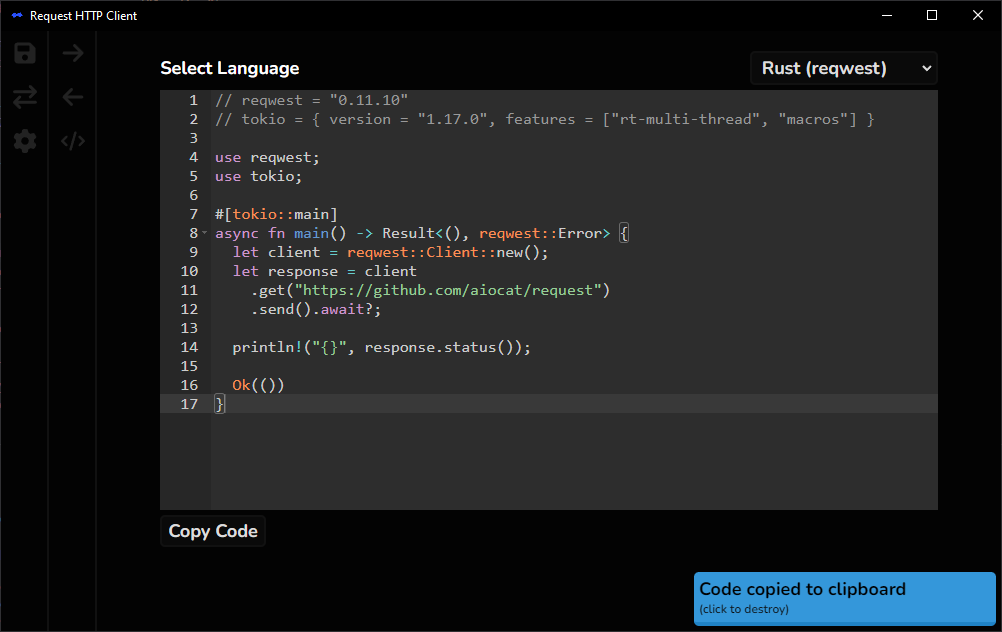Click line number 13 in the gutter
This screenshot has width=1002, height=632.
[189, 328]
